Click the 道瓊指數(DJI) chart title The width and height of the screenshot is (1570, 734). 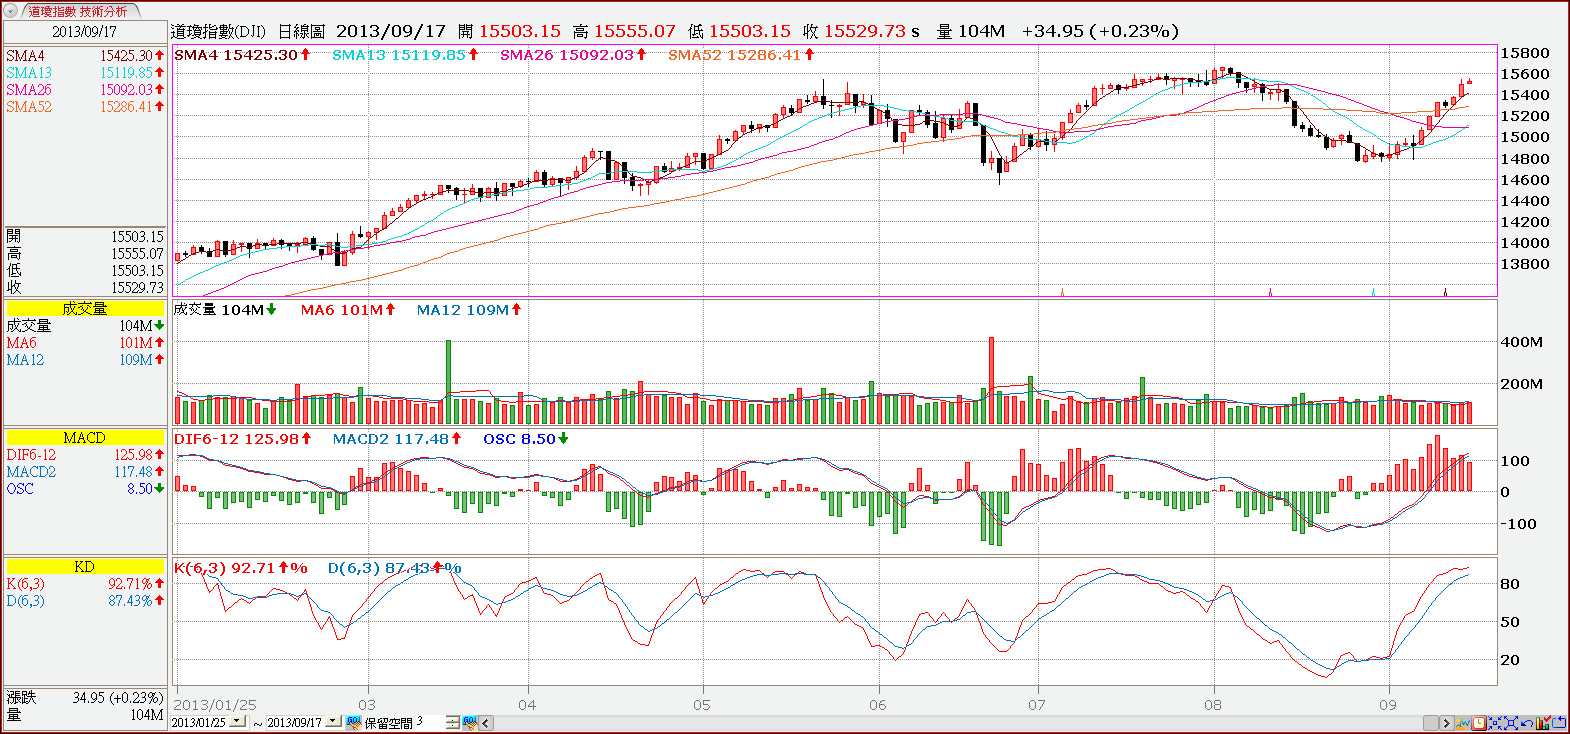218,32
